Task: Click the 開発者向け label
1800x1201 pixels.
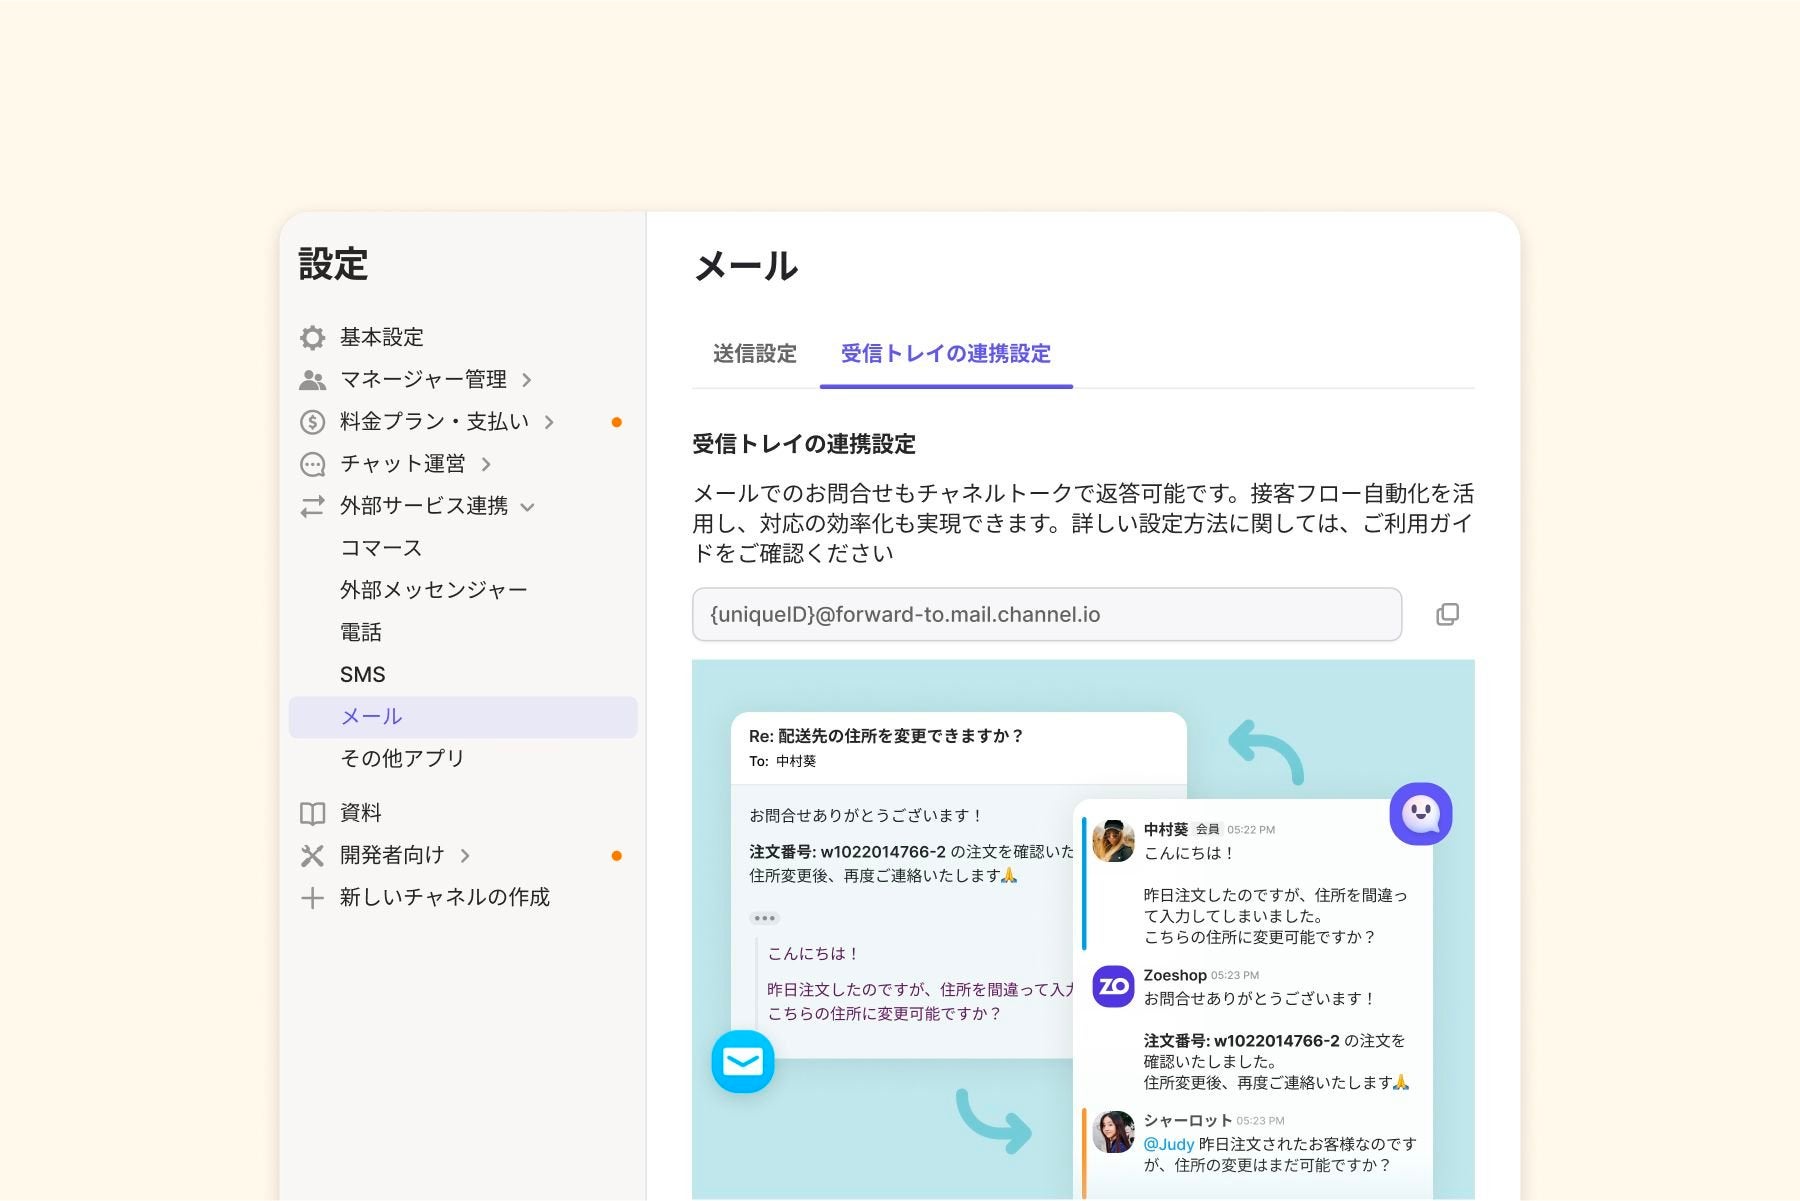Action: [x=392, y=856]
